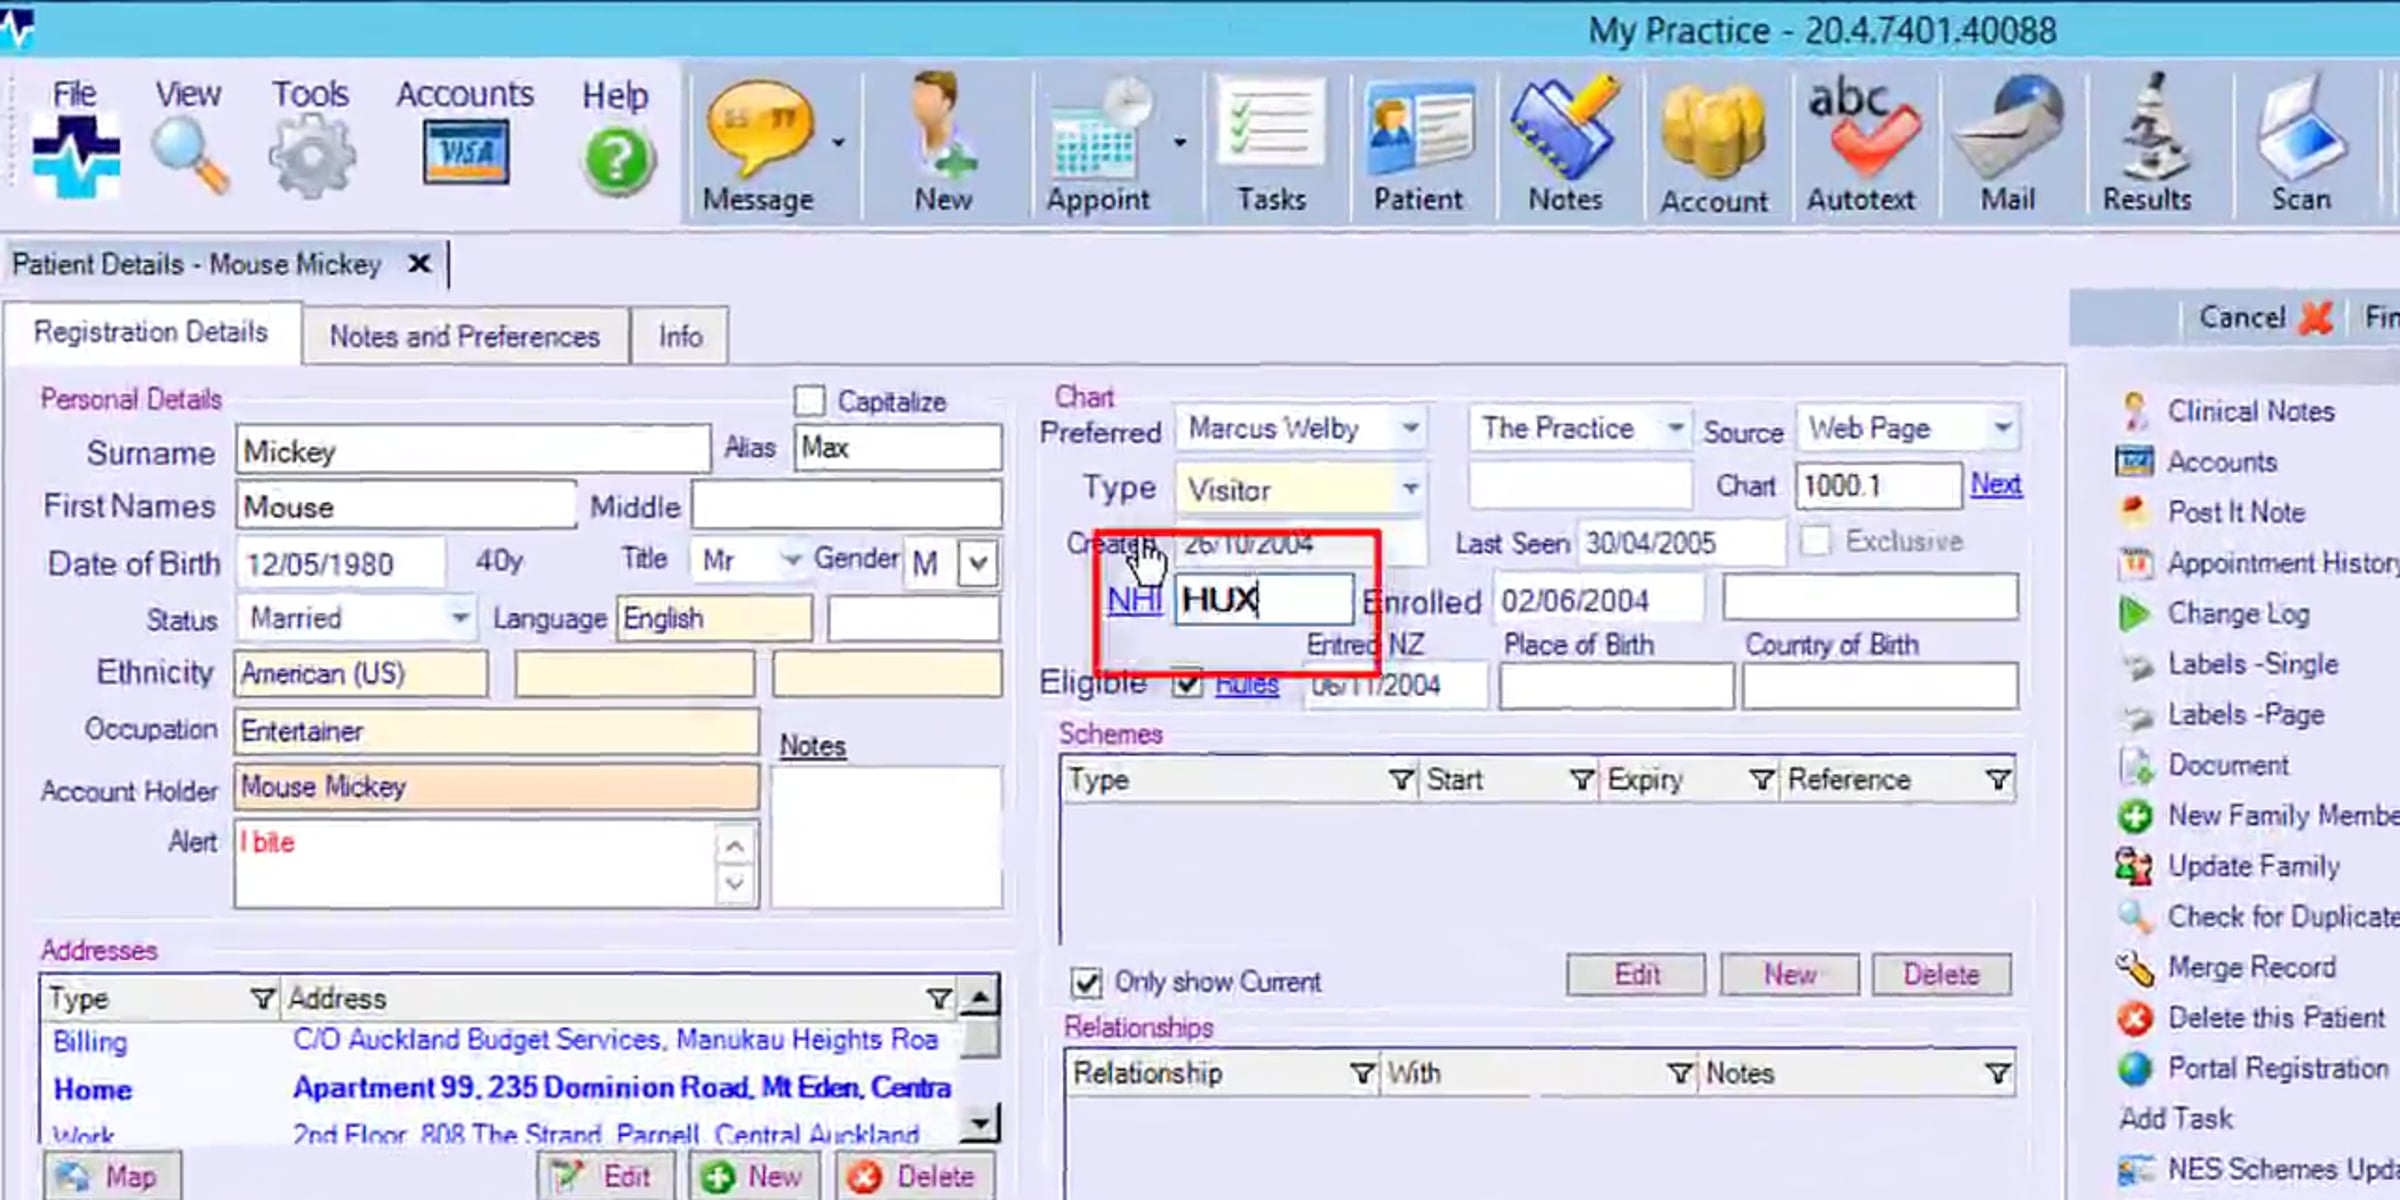Click the NHI link

tap(1134, 600)
